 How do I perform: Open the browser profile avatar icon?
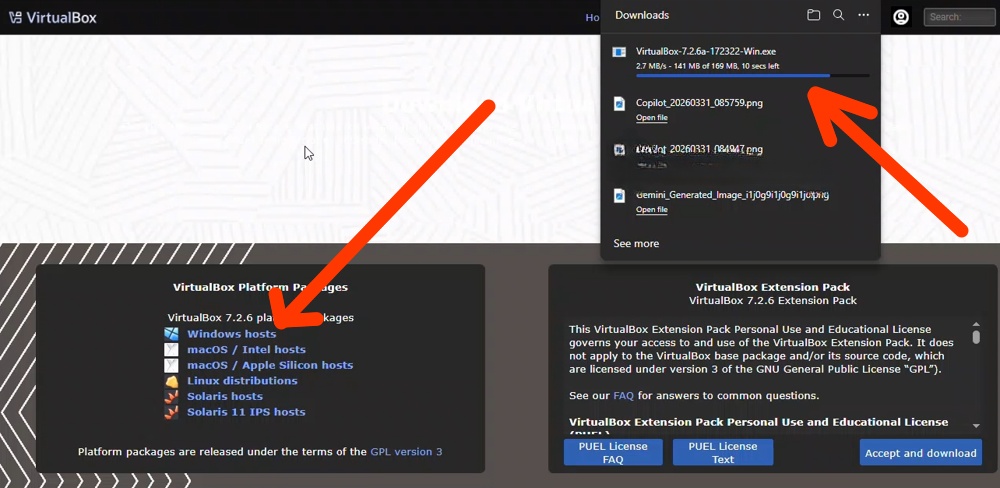[901, 17]
